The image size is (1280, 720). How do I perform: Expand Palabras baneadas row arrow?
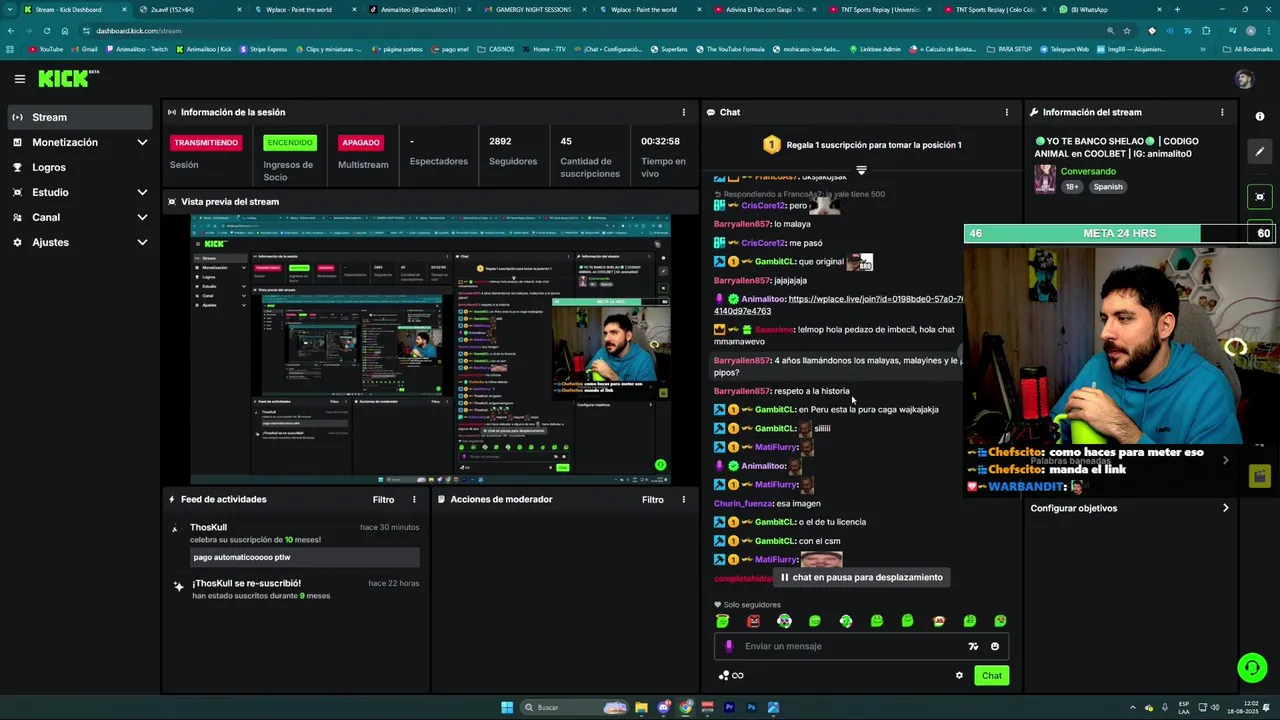1226,460
